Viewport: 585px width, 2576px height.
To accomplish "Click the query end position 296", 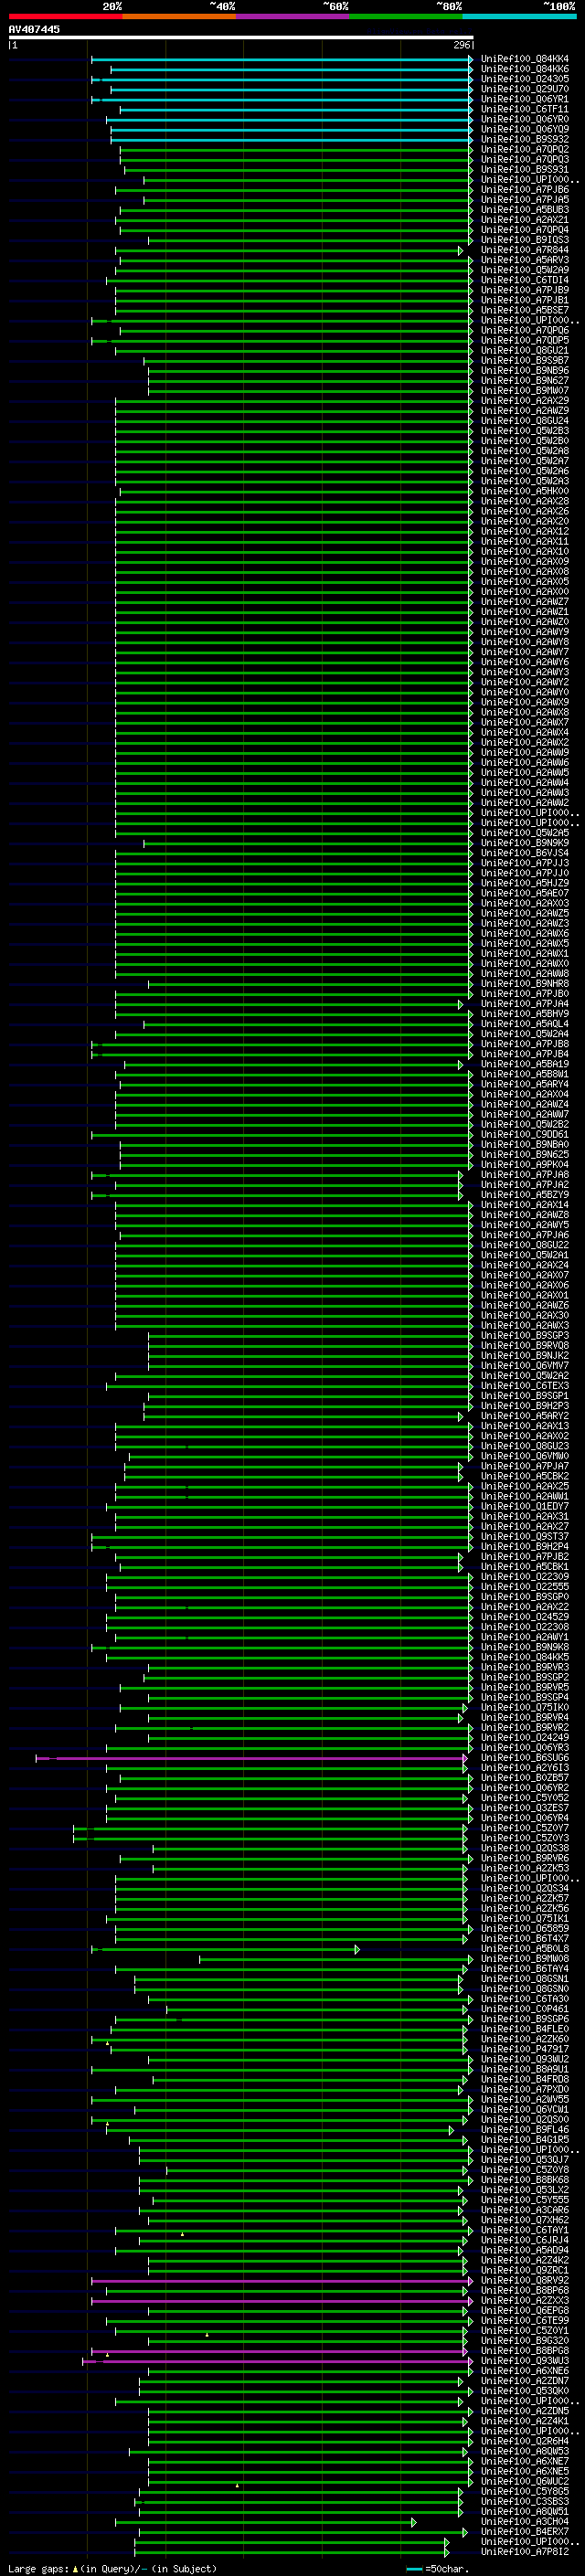I will click(462, 45).
